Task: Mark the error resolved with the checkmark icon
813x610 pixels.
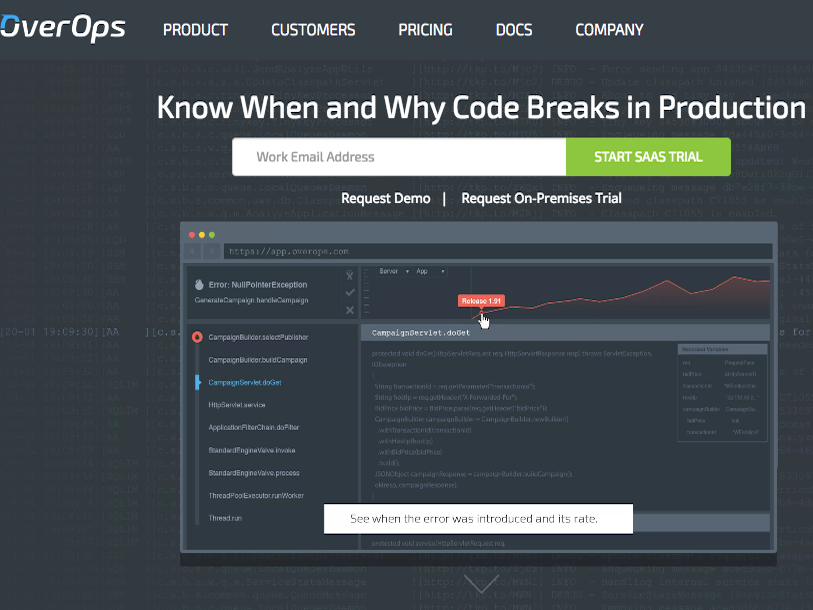Action: point(349,292)
